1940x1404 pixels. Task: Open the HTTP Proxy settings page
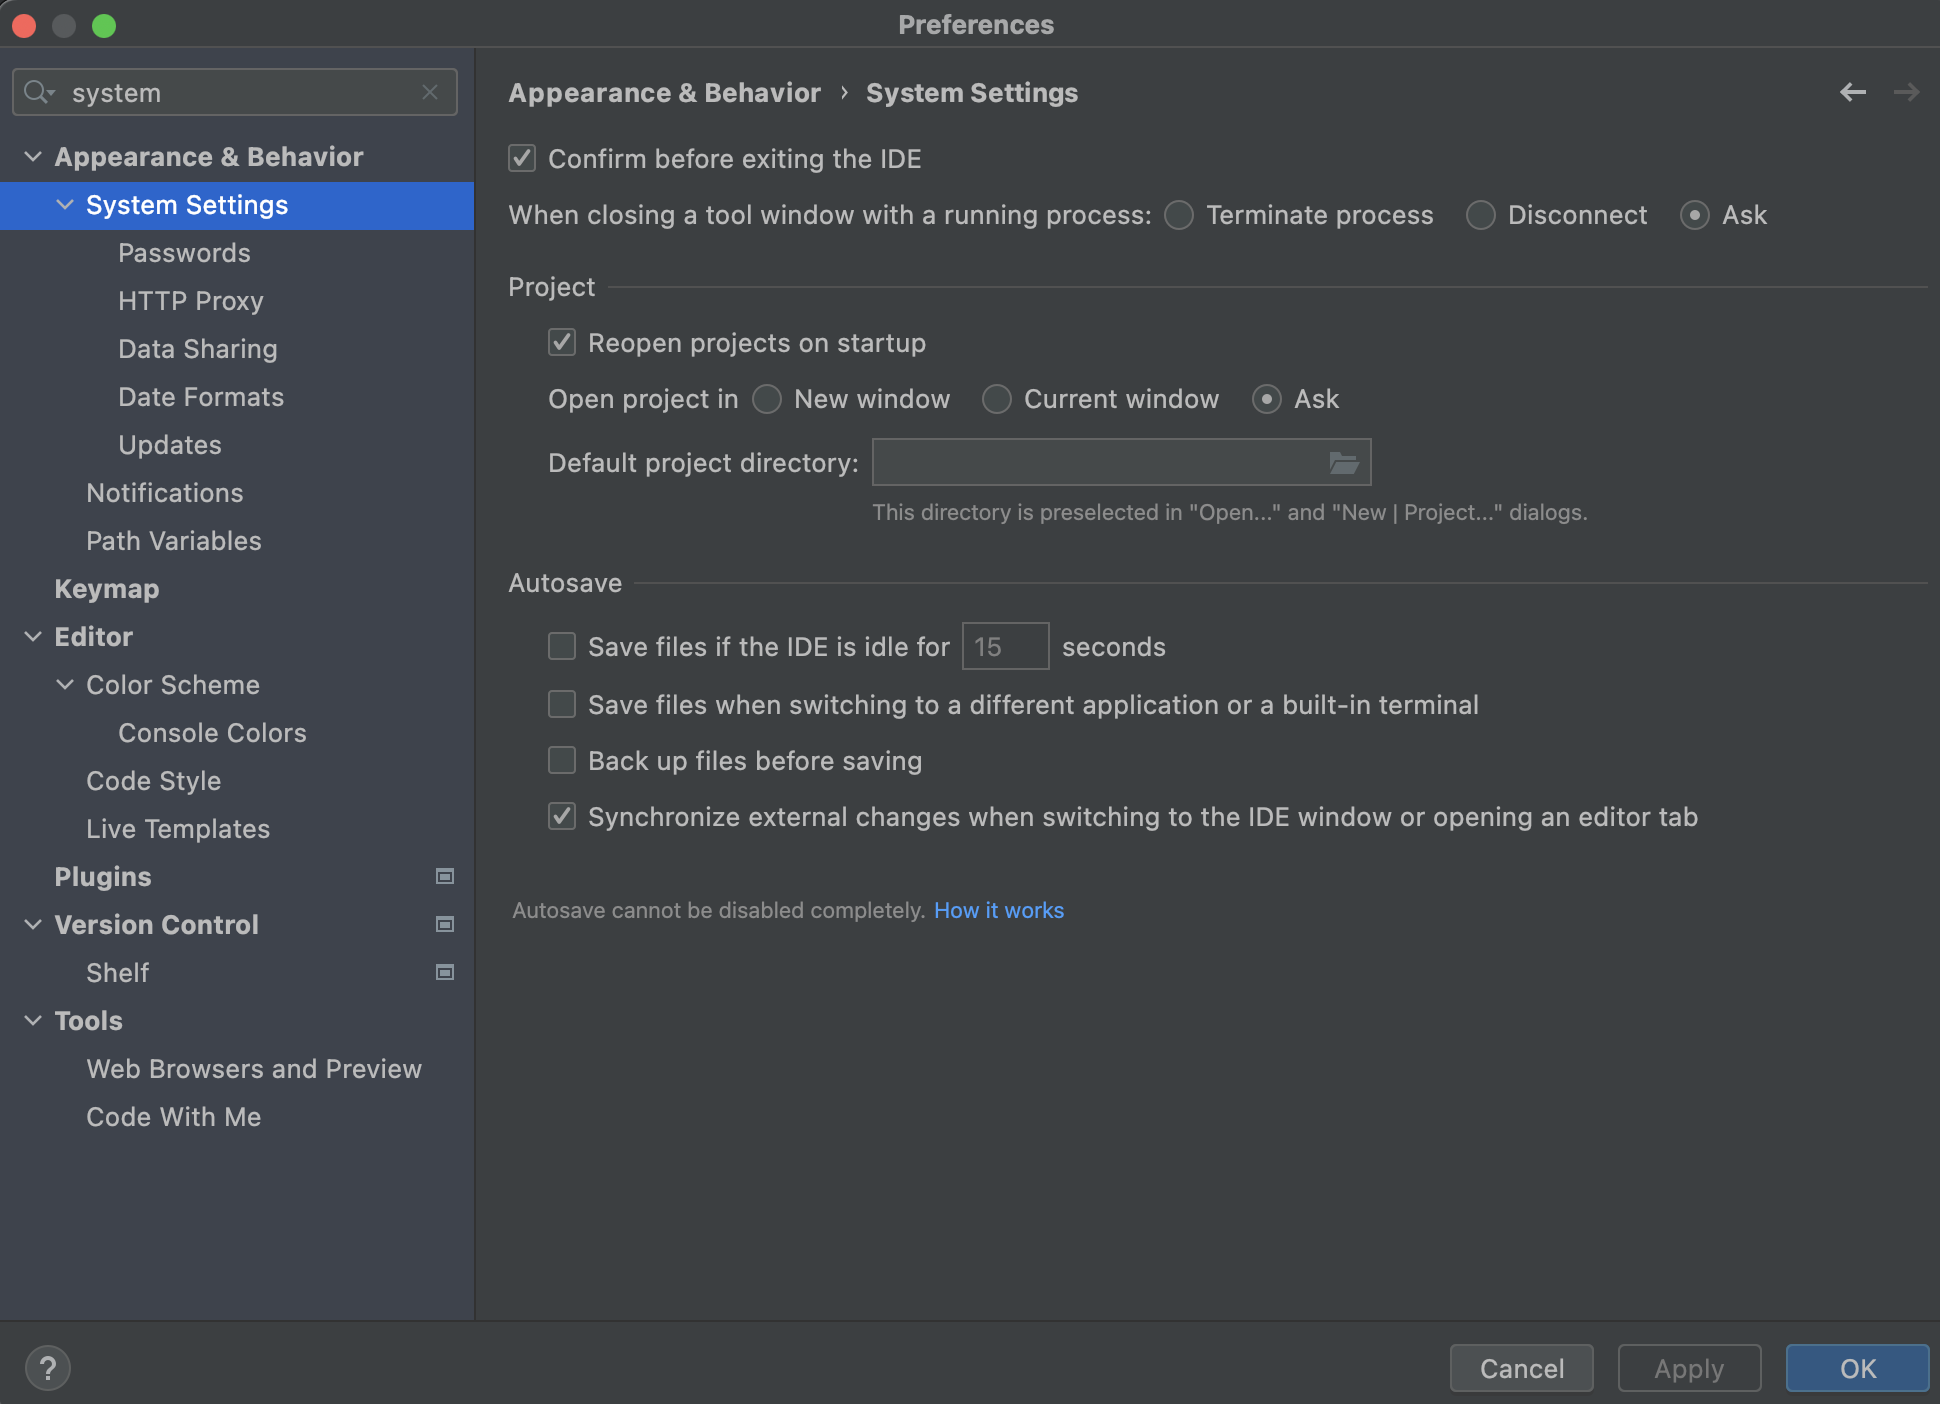click(190, 301)
